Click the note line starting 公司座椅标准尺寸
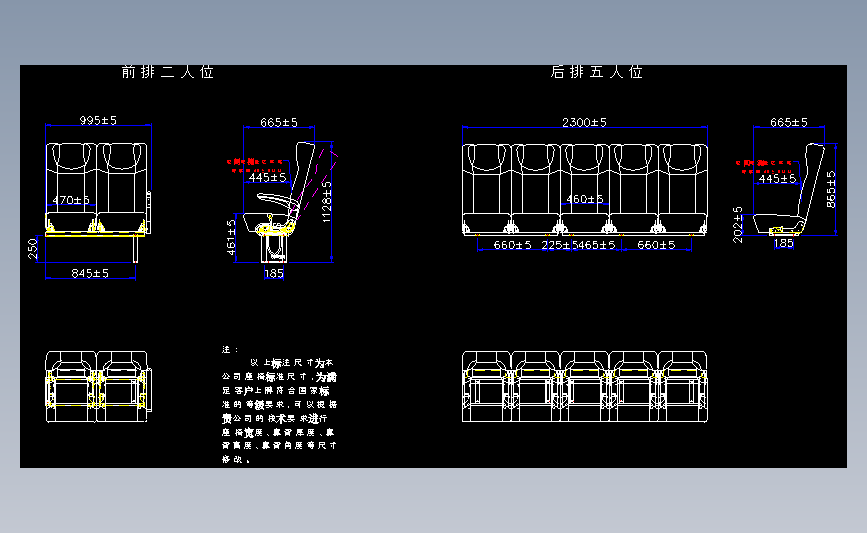 pyautogui.click(x=279, y=377)
